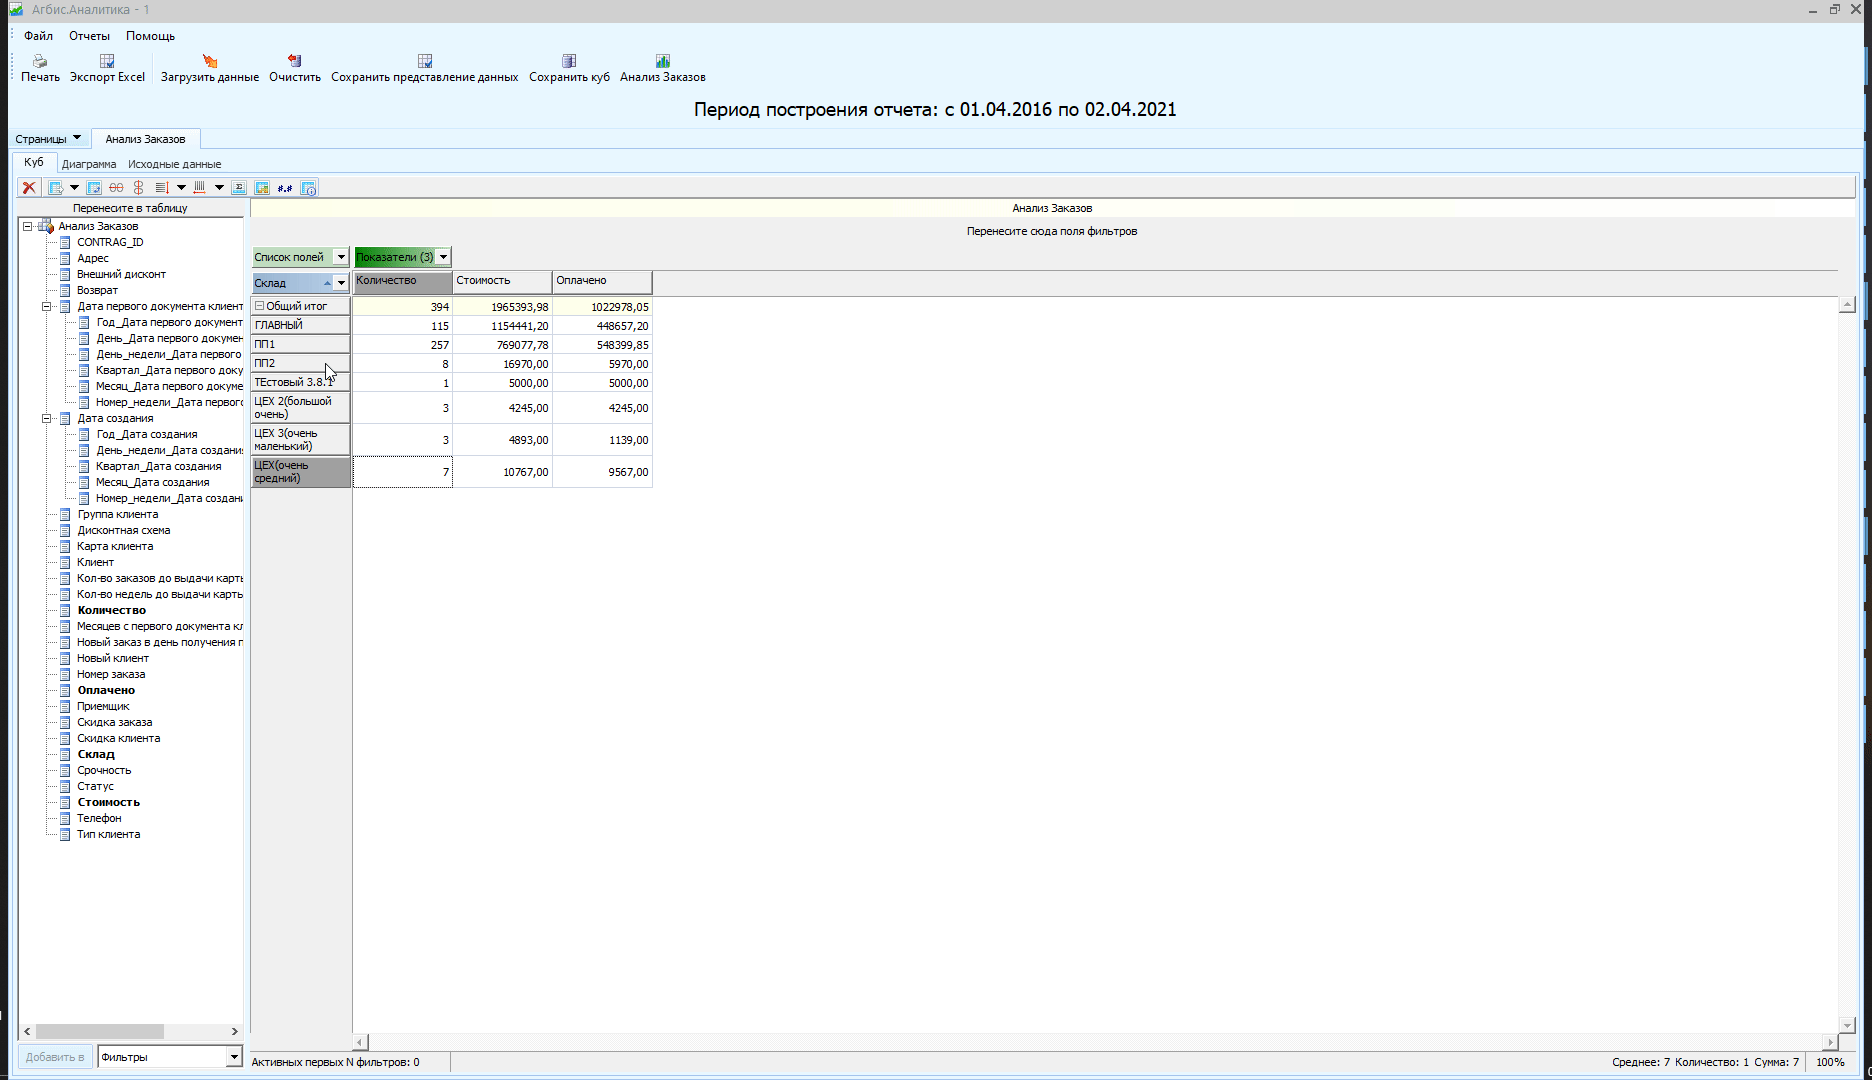Open the Показатели (3) dropdown arrow
Screen dimensions: 1872x1080
(x=443, y=257)
